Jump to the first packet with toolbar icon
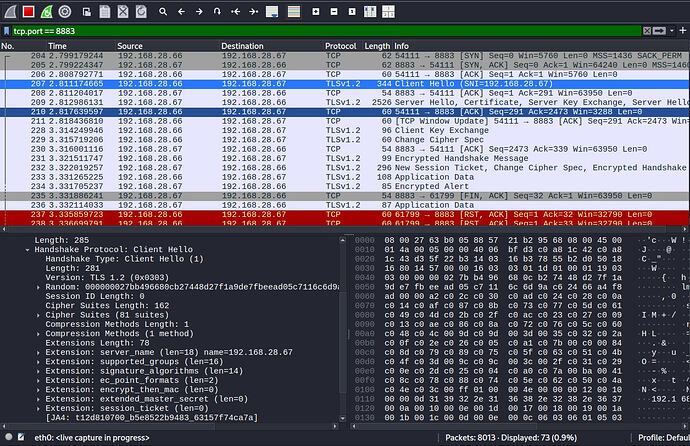Image resolution: width=690 pixels, height=446 pixels. click(x=235, y=12)
